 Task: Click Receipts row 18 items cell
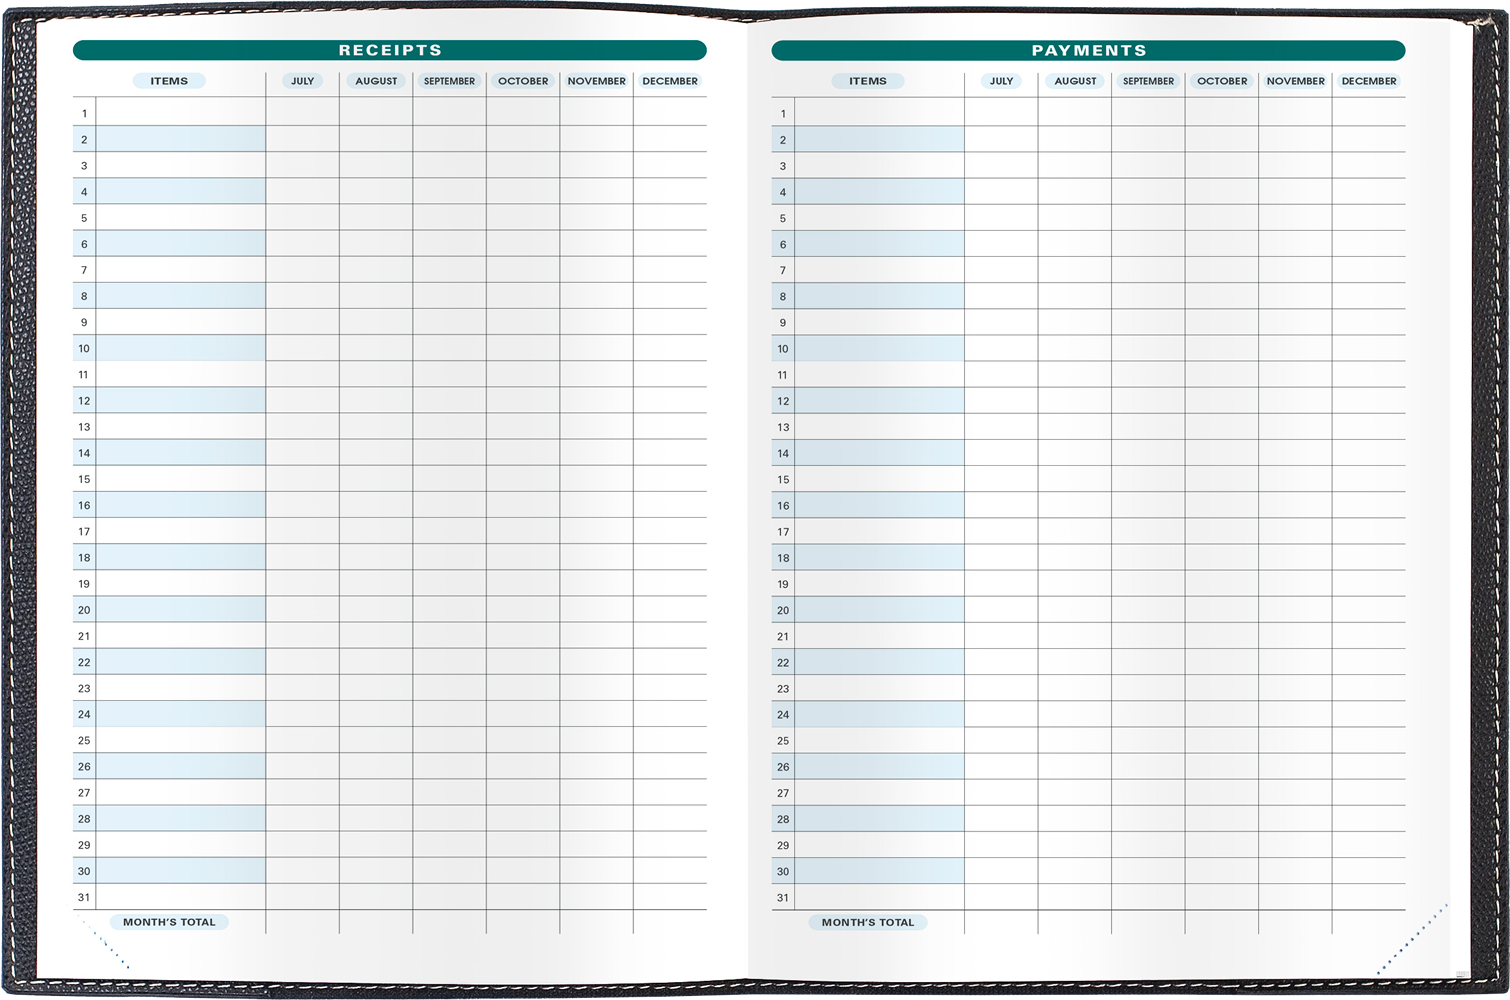coord(181,557)
